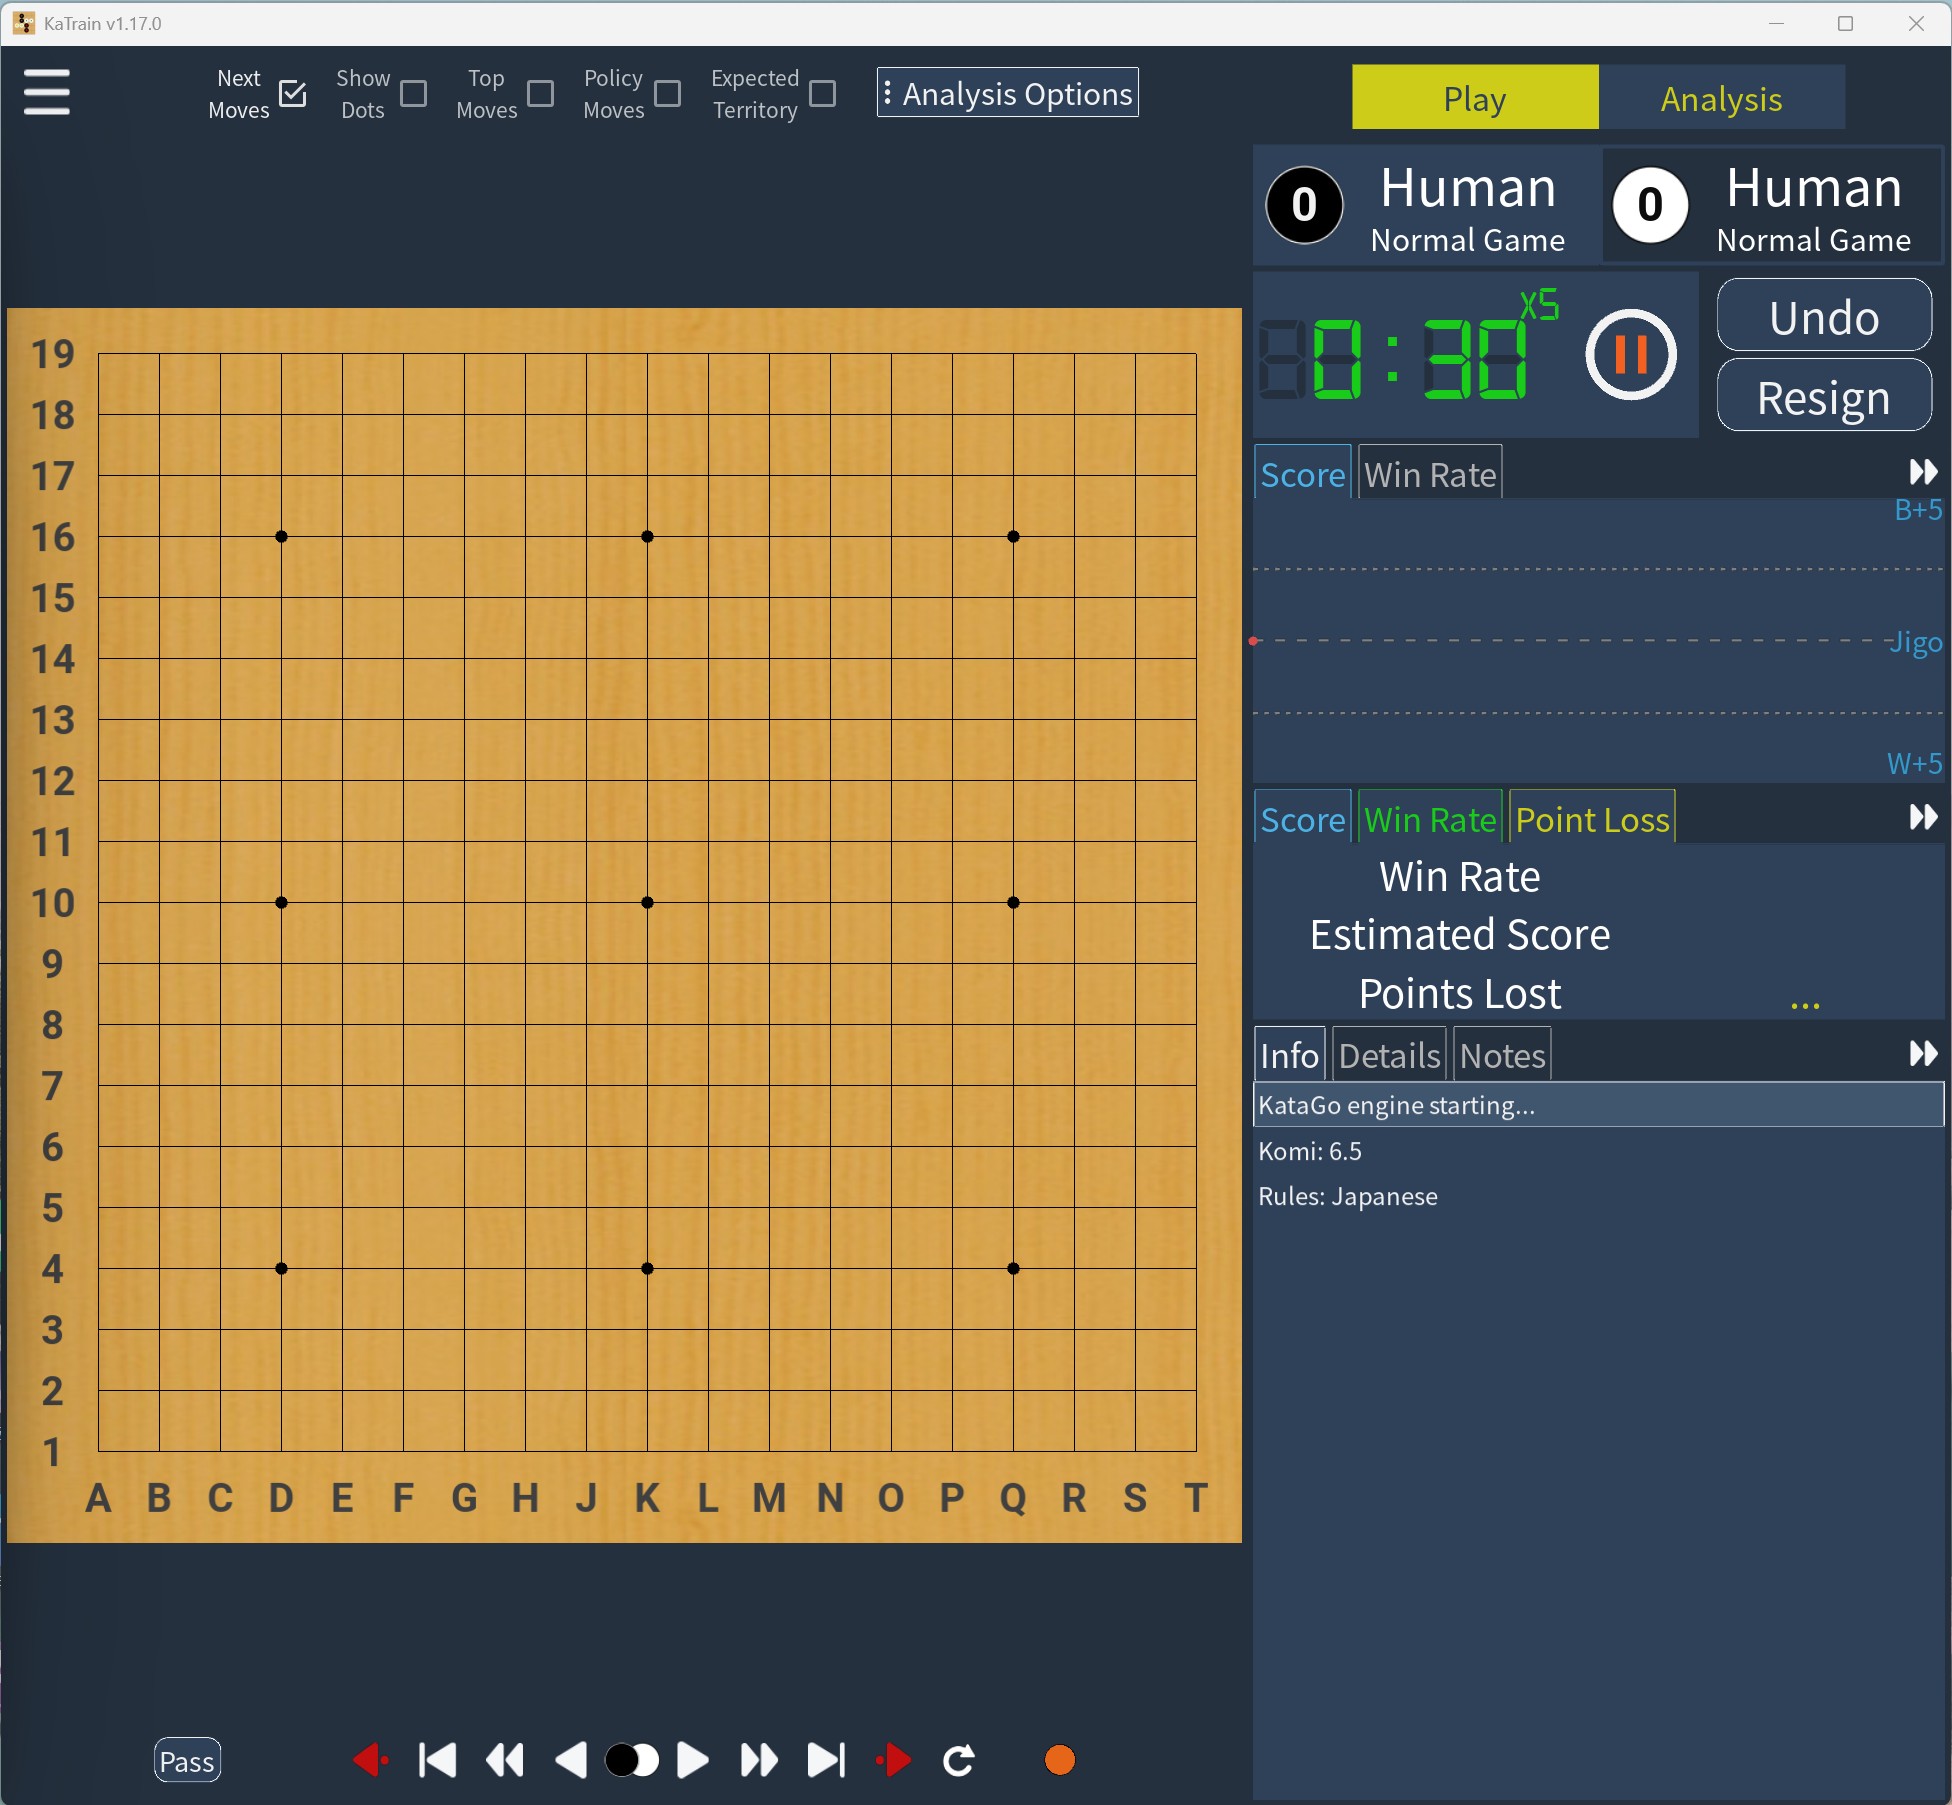Jump to the final move
This screenshot has height=1805, width=1952.
tap(826, 1760)
